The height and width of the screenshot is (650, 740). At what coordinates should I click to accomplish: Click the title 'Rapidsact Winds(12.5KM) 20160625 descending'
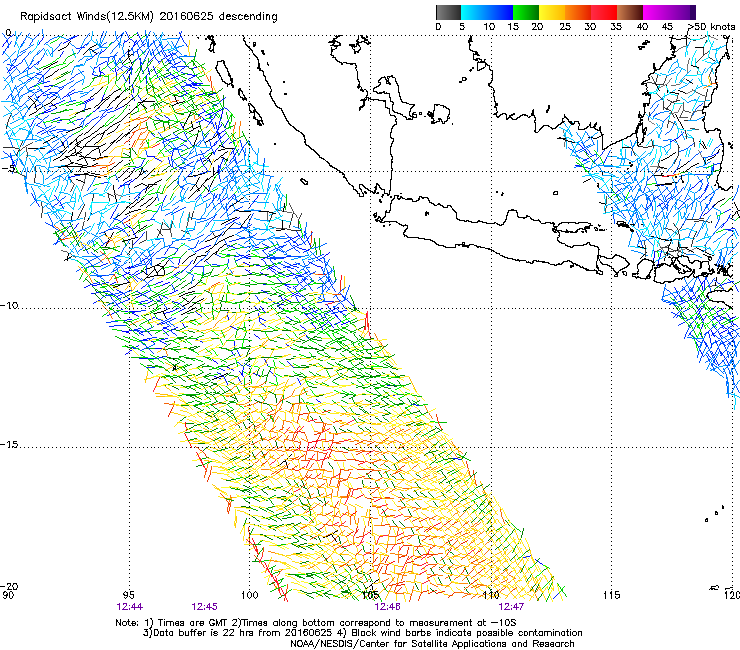[x=149, y=17]
